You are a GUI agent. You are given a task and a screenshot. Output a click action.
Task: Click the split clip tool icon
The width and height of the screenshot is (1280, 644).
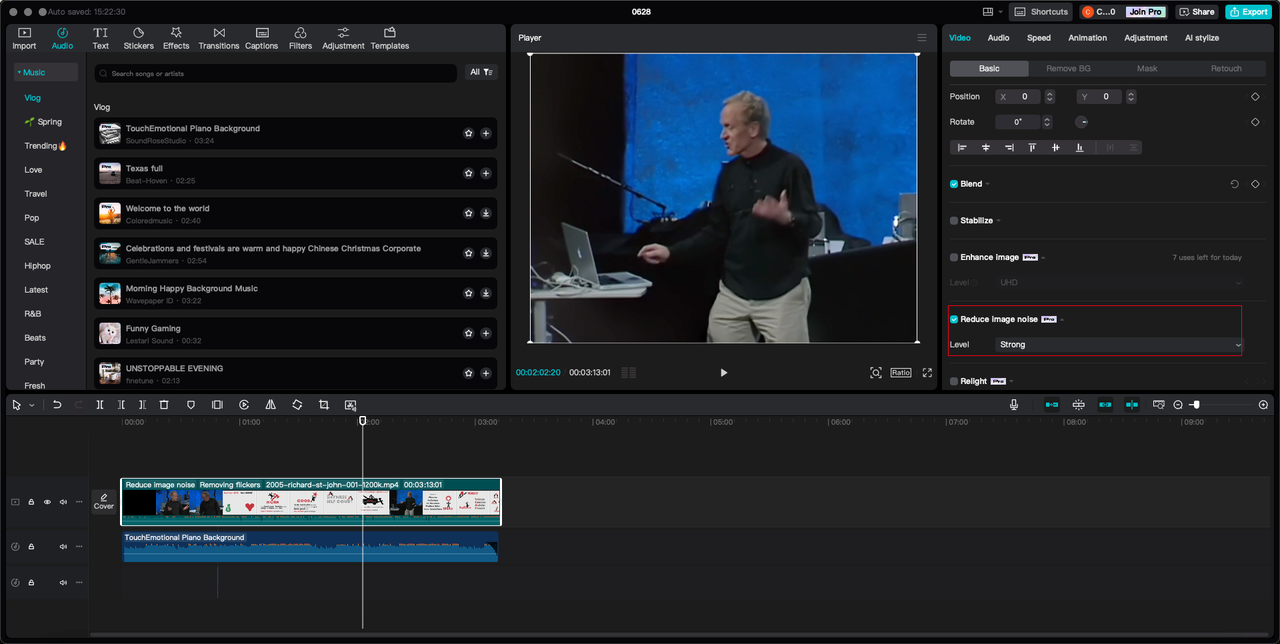tap(100, 405)
